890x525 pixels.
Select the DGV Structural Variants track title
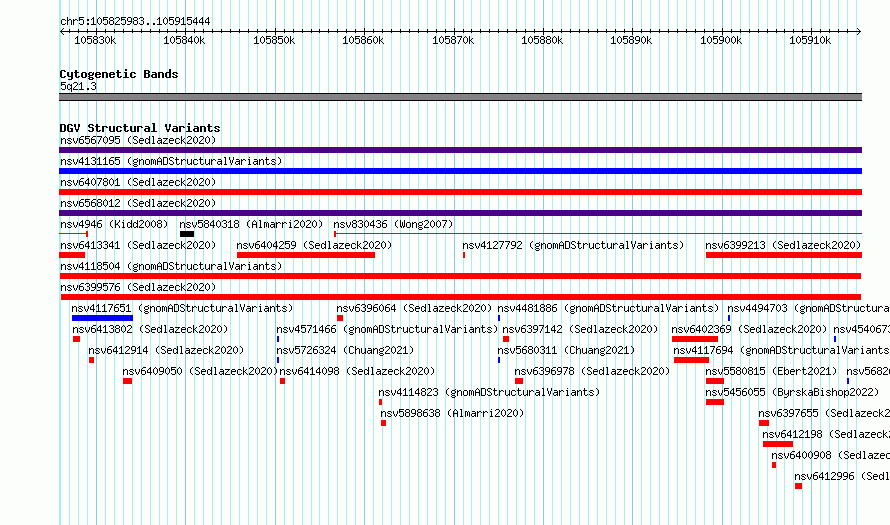pyautogui.click(x=140, y=128)
